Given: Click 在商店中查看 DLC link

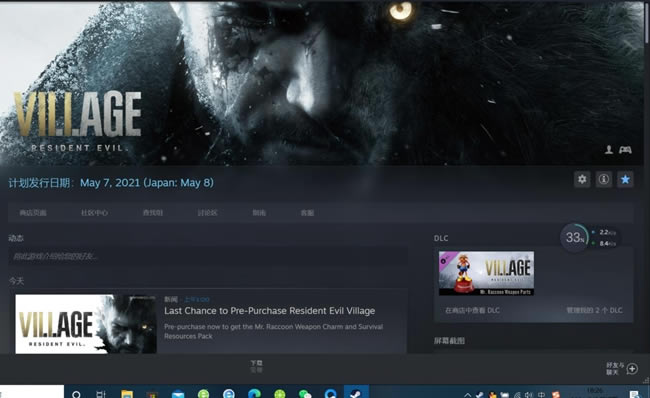Looking at the screenshot, I should (x=472, y=310).
